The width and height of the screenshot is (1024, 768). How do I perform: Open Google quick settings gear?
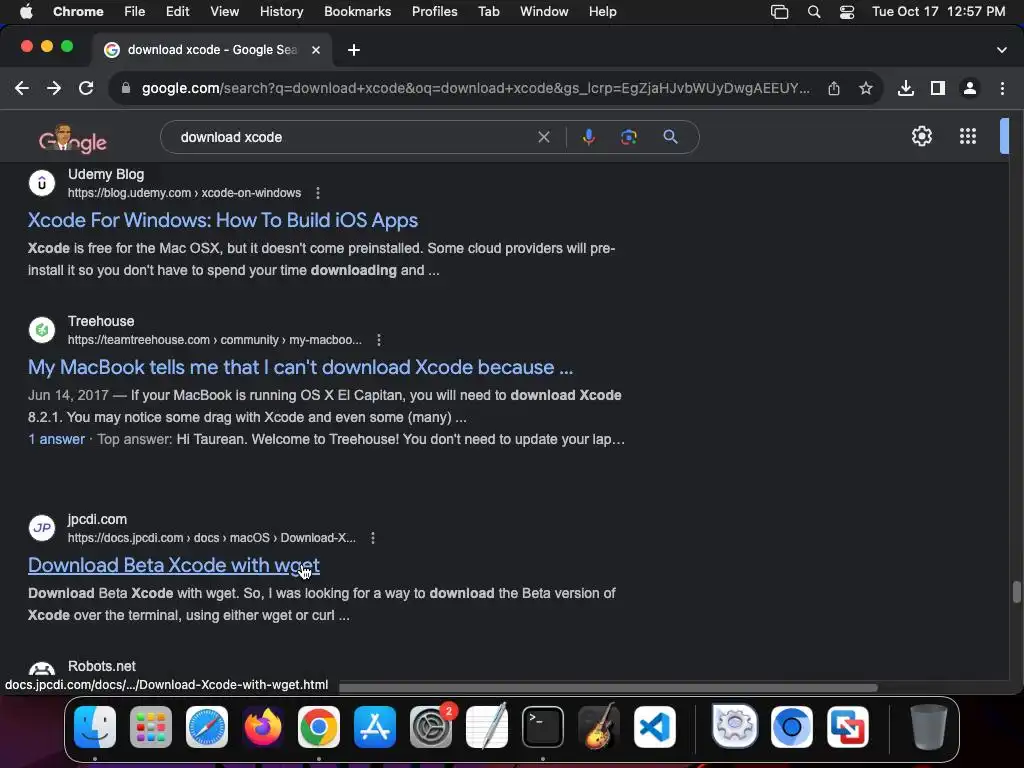click(x=921, y=136)
